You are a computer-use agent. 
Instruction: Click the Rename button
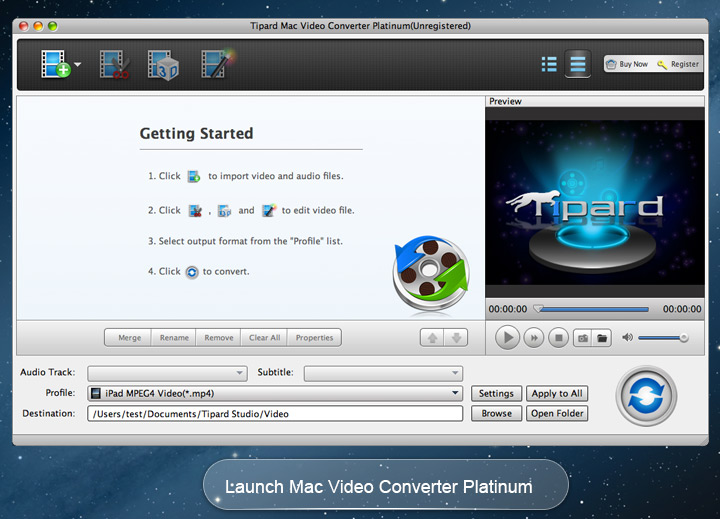[x=174, y=338]
